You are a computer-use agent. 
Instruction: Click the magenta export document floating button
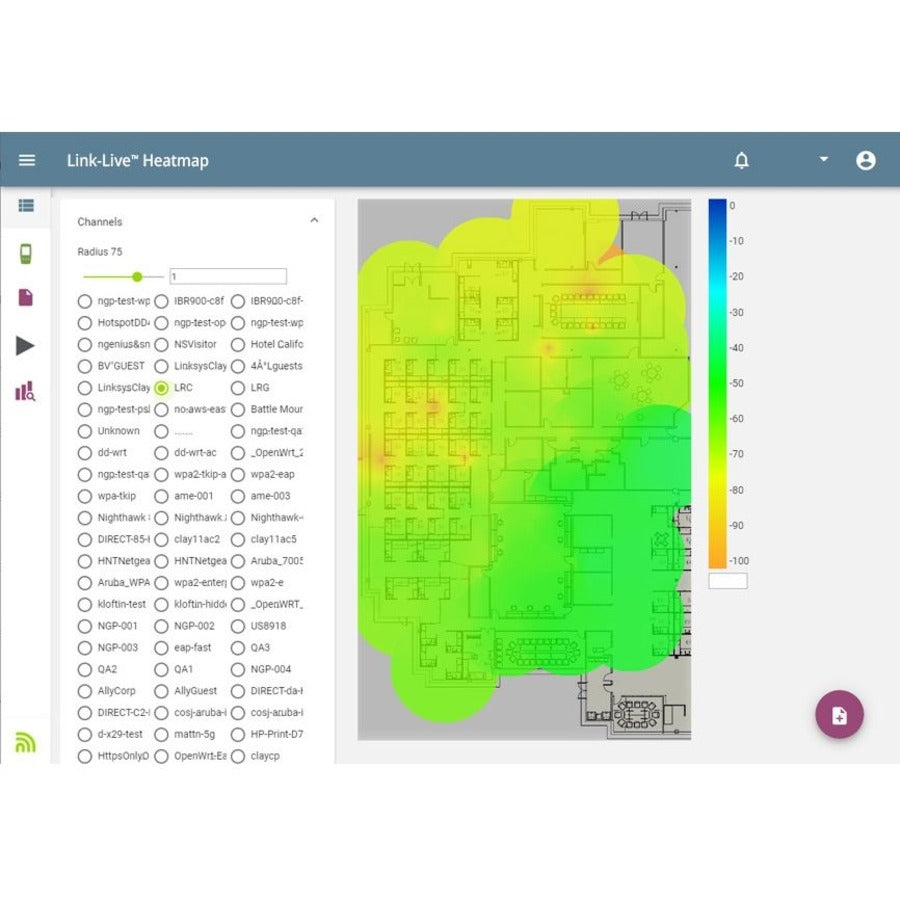tap(840, 716)
